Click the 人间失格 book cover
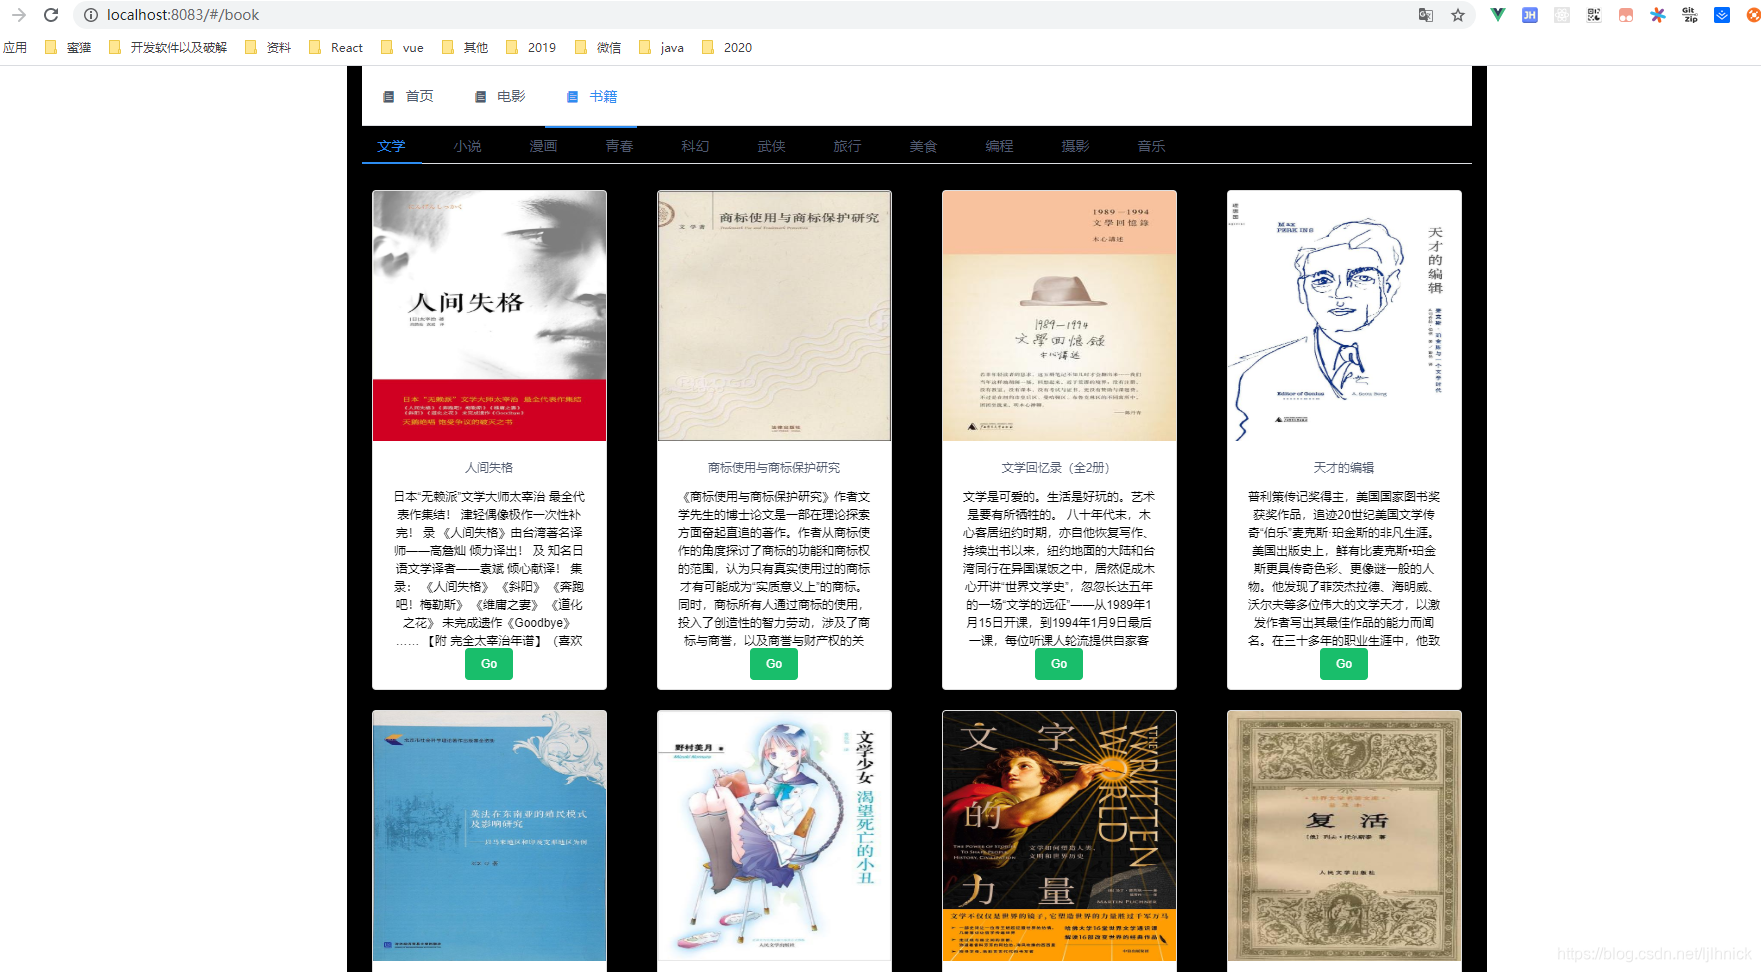1761x972 pixels. pyautogui.click(x=489, y=316)
